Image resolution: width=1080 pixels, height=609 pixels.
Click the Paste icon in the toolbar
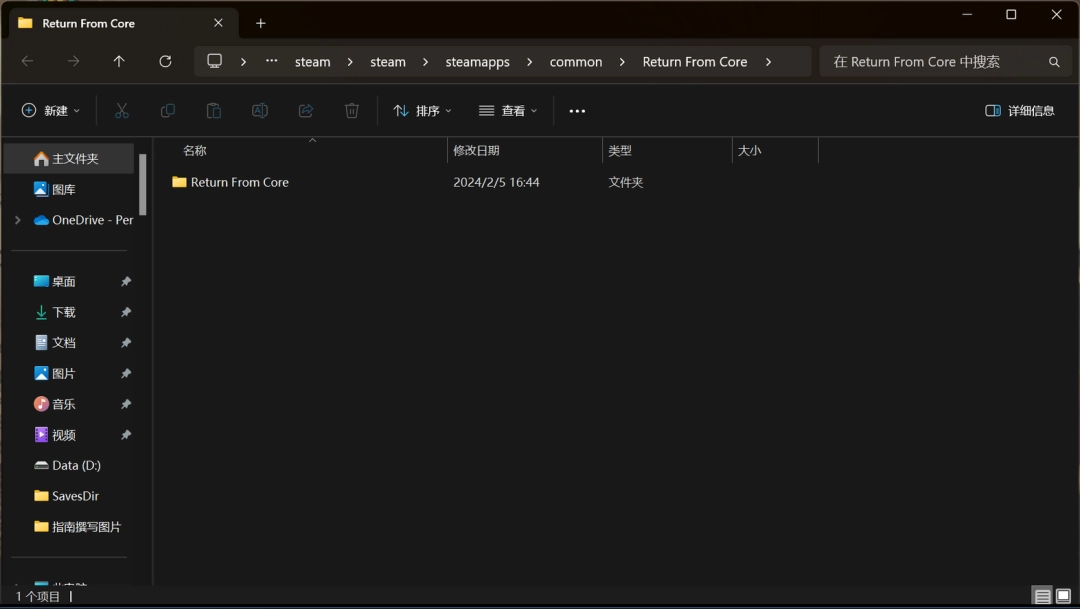[x=213, y=110]
